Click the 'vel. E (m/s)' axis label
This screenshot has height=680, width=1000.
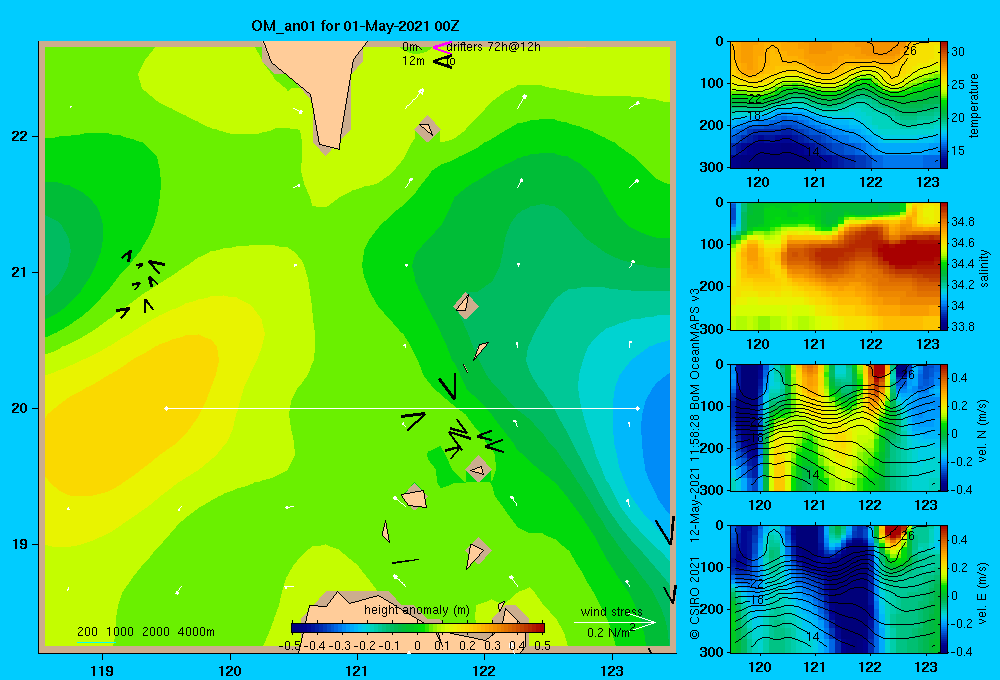[983, 591]
